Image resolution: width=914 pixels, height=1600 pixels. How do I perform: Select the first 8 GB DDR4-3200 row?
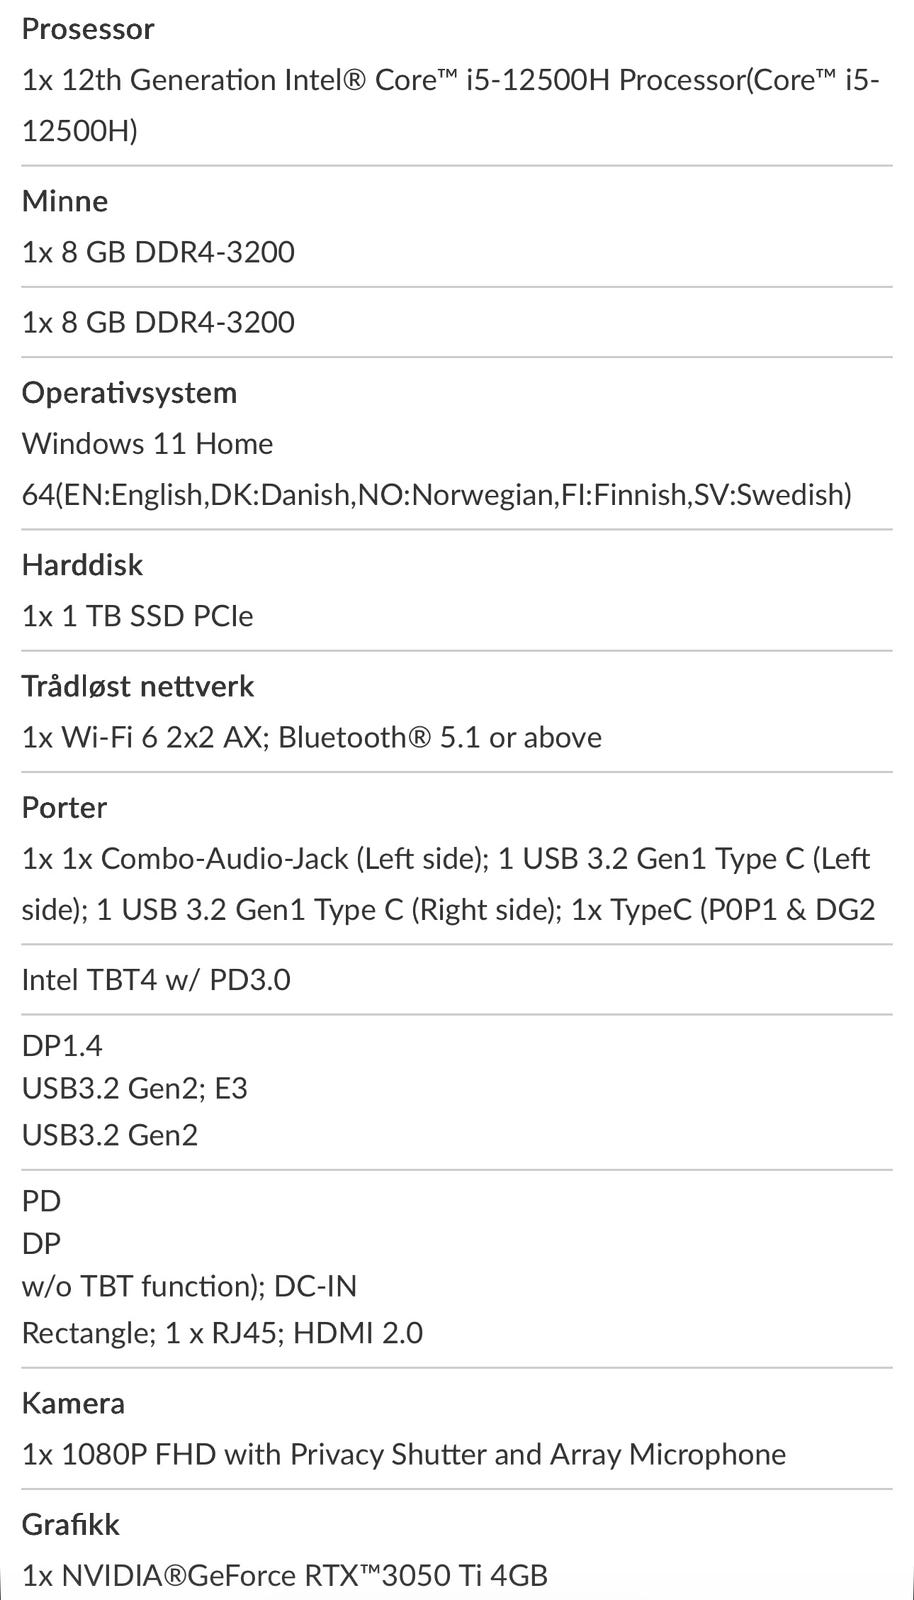click(x=158, y=252)
